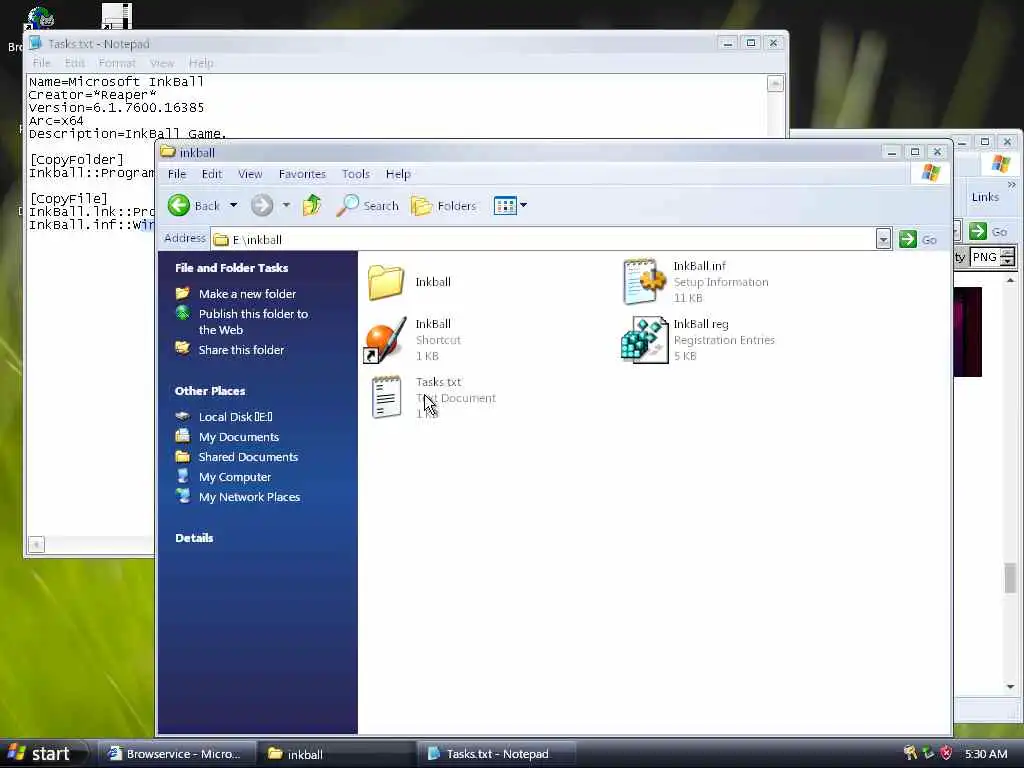
Task: Click My Network Places icon
Action: (183, 496)
